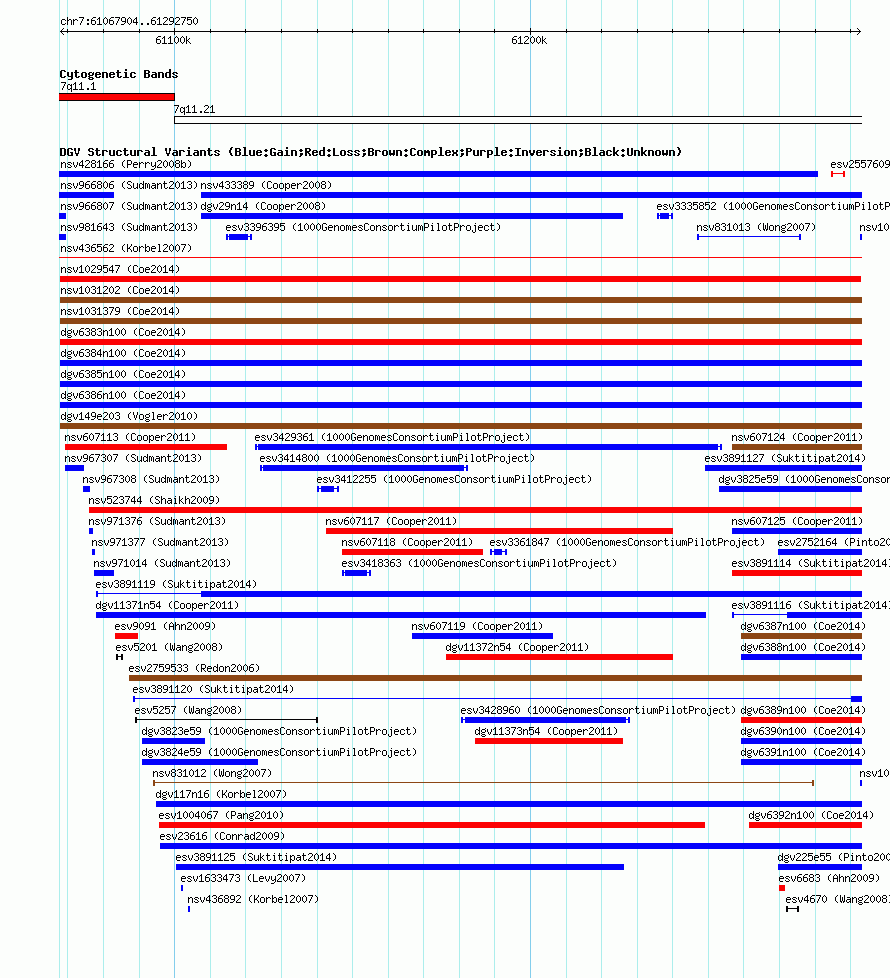The width and height of the screenshot is (890, 978).
Task: Click the 61200k ruler position label
Action: coord(529,41)
